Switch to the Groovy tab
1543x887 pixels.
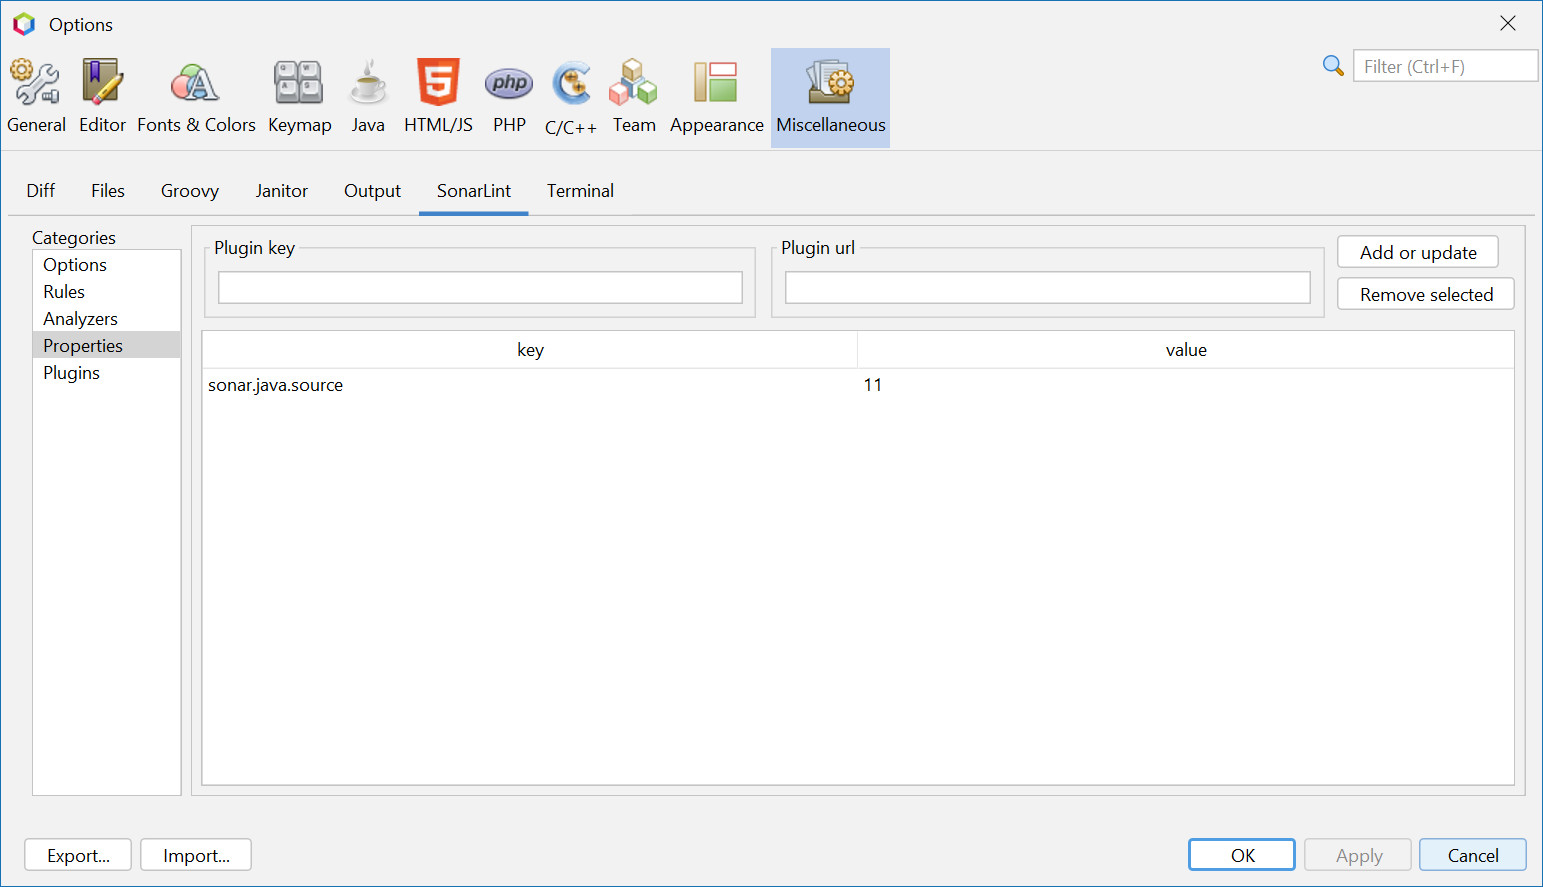coord(189,191)
